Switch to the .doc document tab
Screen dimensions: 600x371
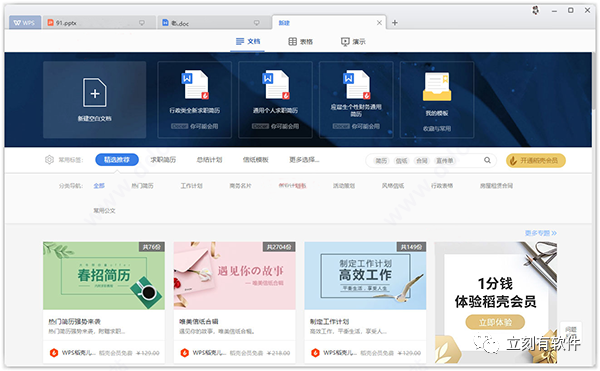(214, 23)
